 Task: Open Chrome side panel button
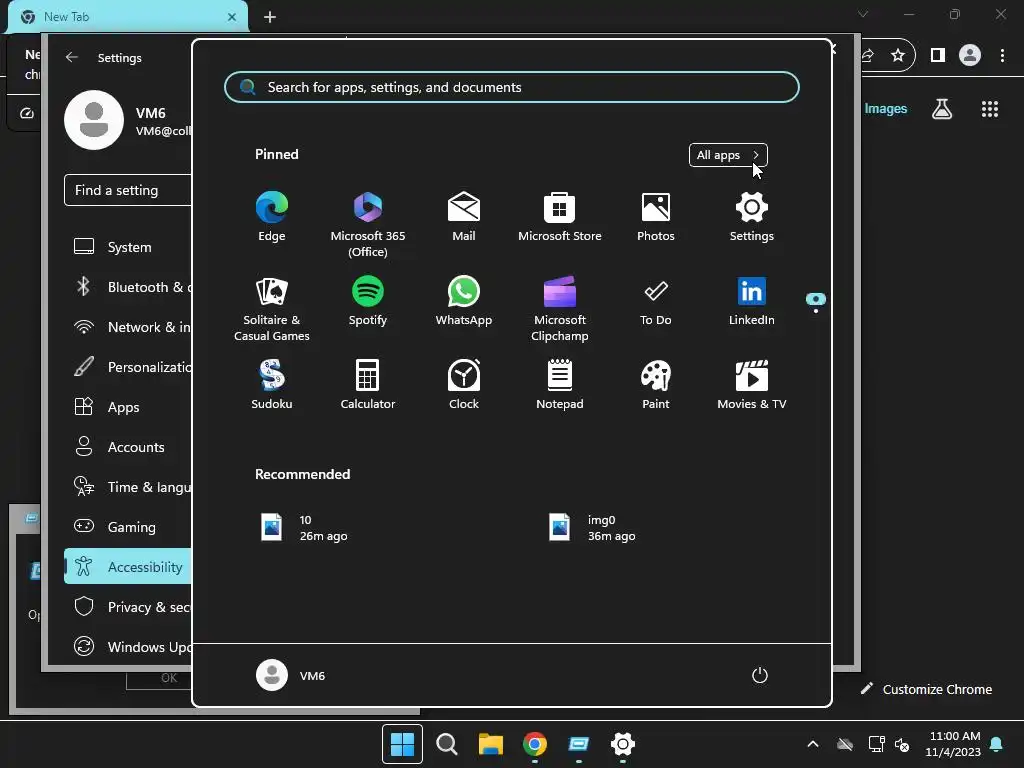[938, 56]
